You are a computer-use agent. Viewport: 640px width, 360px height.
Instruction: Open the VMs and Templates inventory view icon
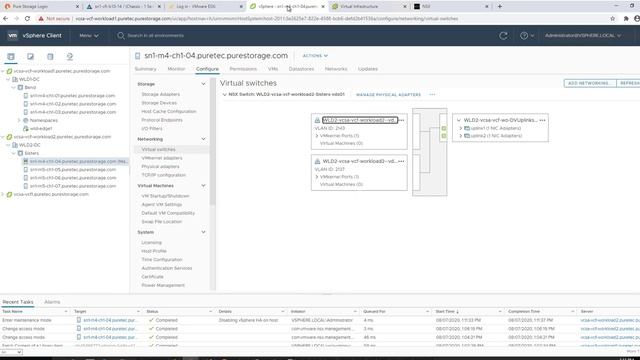(x=31, y=57)
